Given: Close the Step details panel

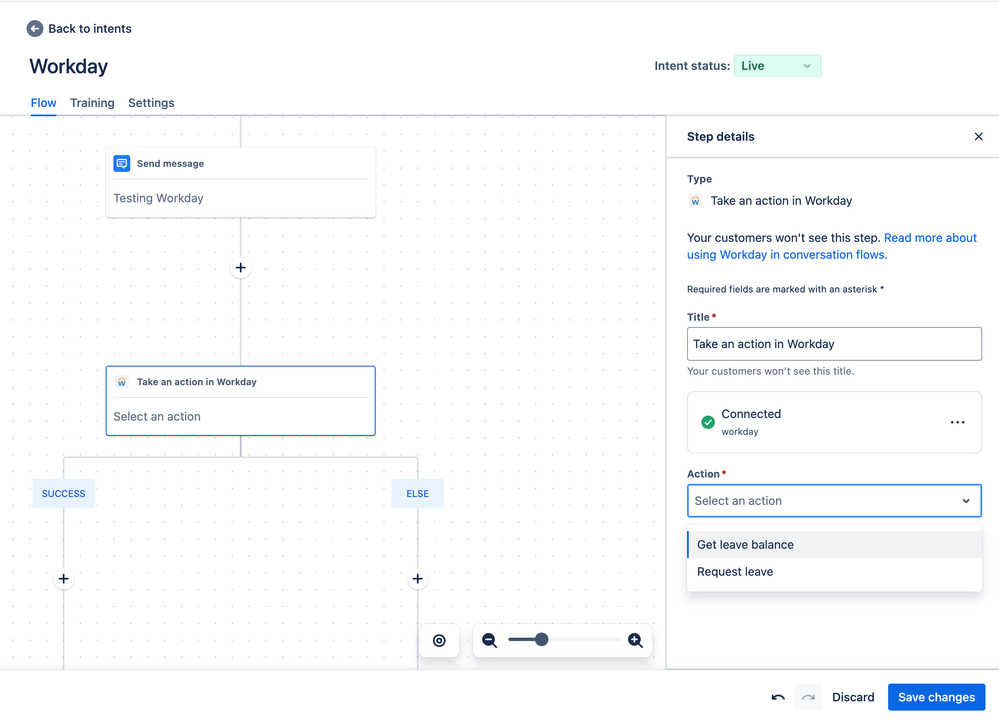Looking at the screenshot, I should point(979,136).
